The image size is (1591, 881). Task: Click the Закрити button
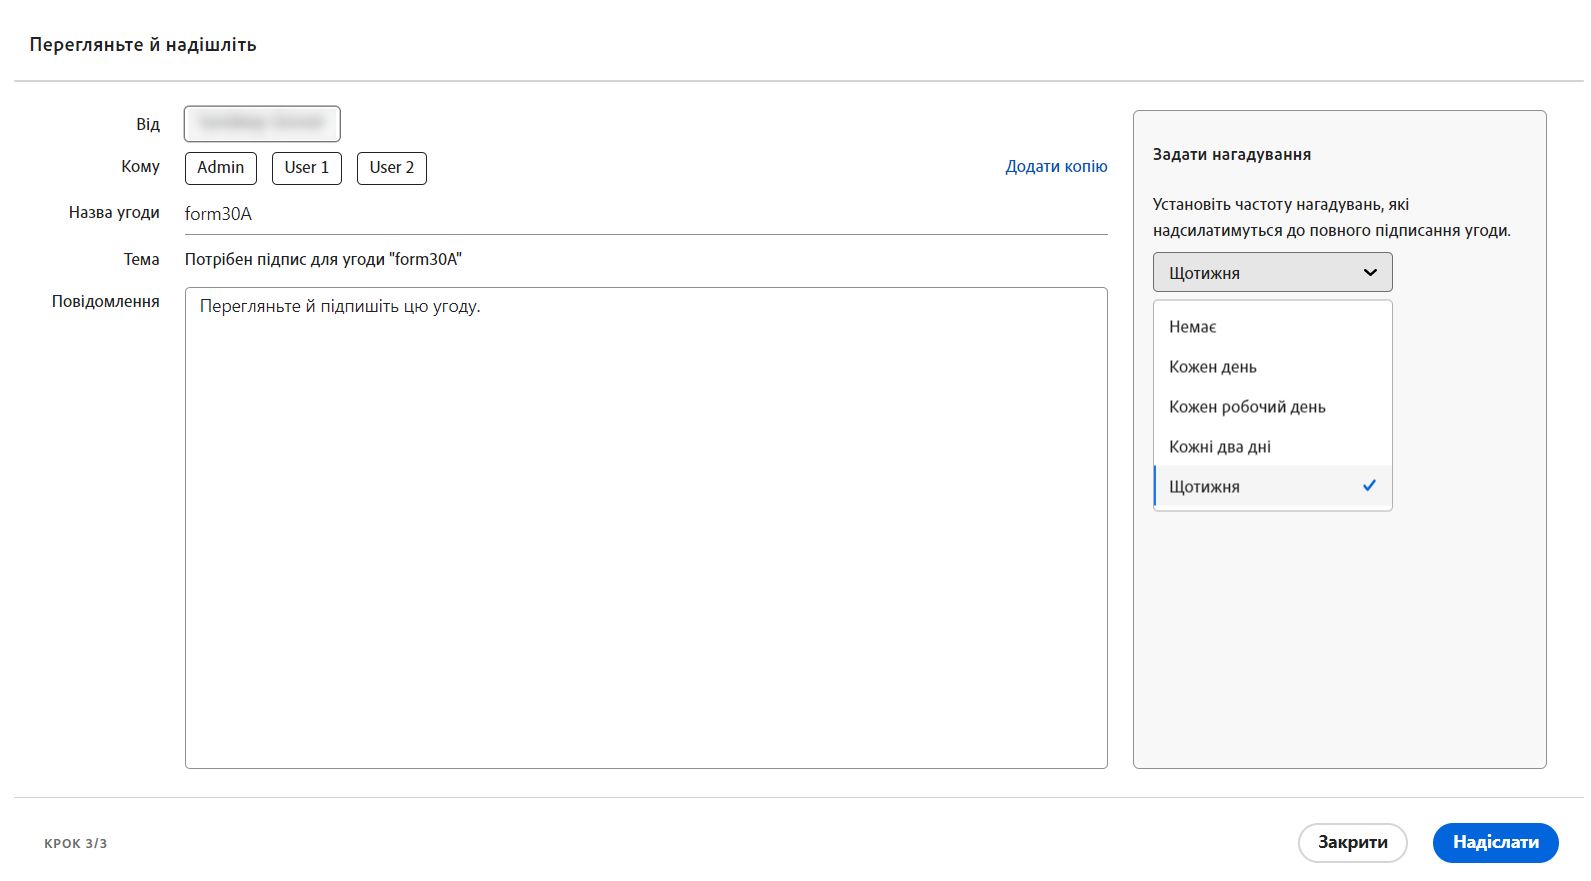point(1352,842)
